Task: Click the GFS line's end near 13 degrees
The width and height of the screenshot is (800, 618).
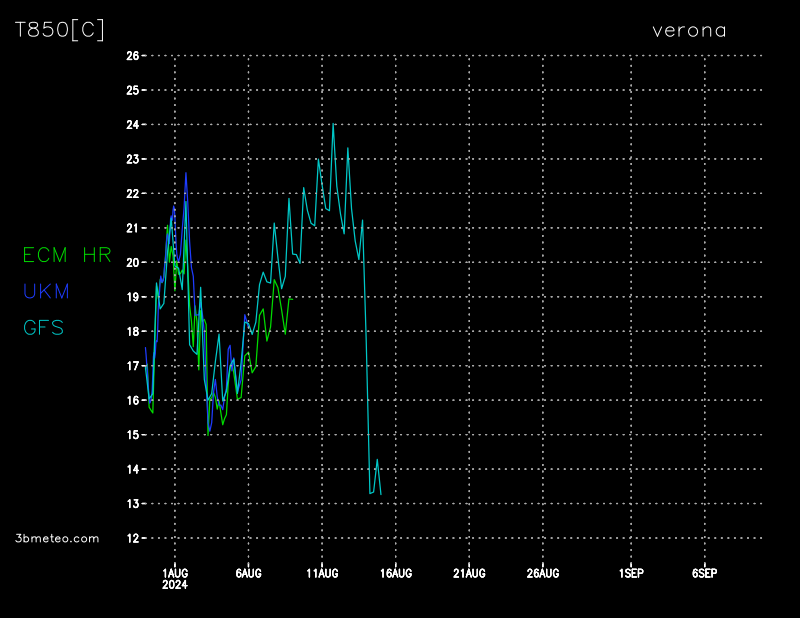Action: pyautogui.click(x=381, y=494)
